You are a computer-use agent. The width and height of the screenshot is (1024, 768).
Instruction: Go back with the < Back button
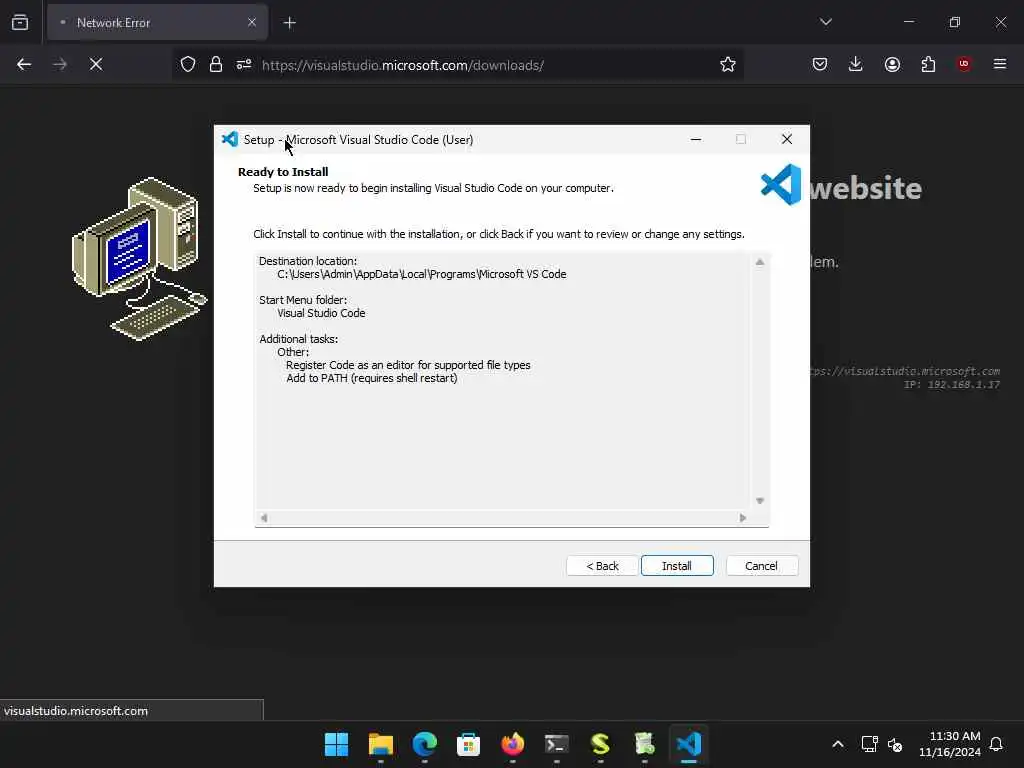click(602, 566)
